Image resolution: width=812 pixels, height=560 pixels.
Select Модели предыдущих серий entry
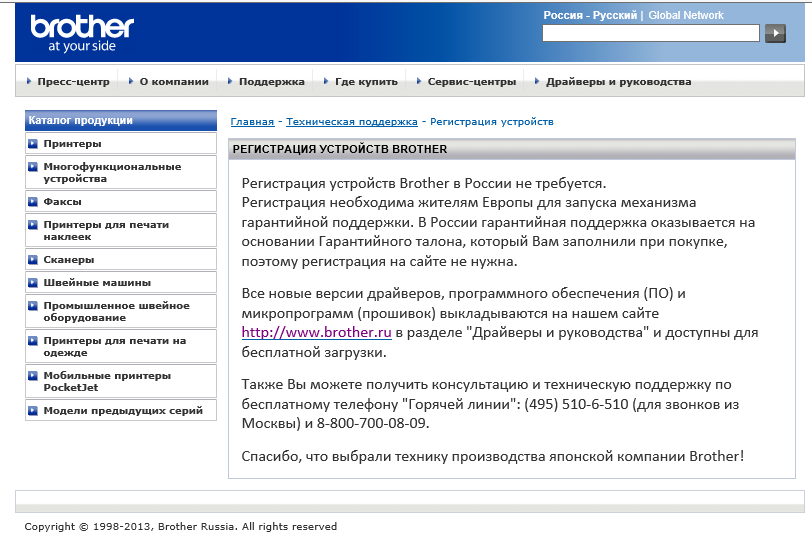coord(121,410)
